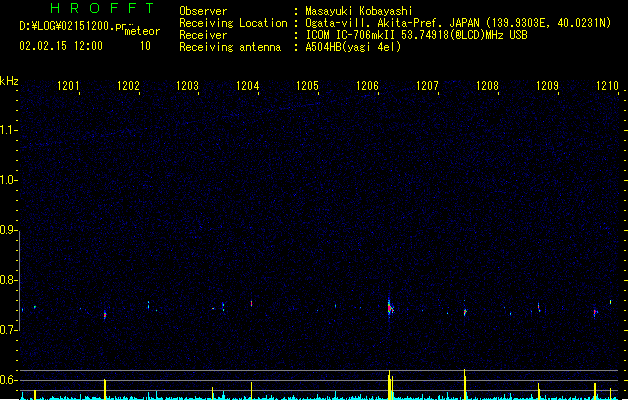629x400 pixels.
Task: Click the 1201 time axis label
Action: [x=68, y=86]
